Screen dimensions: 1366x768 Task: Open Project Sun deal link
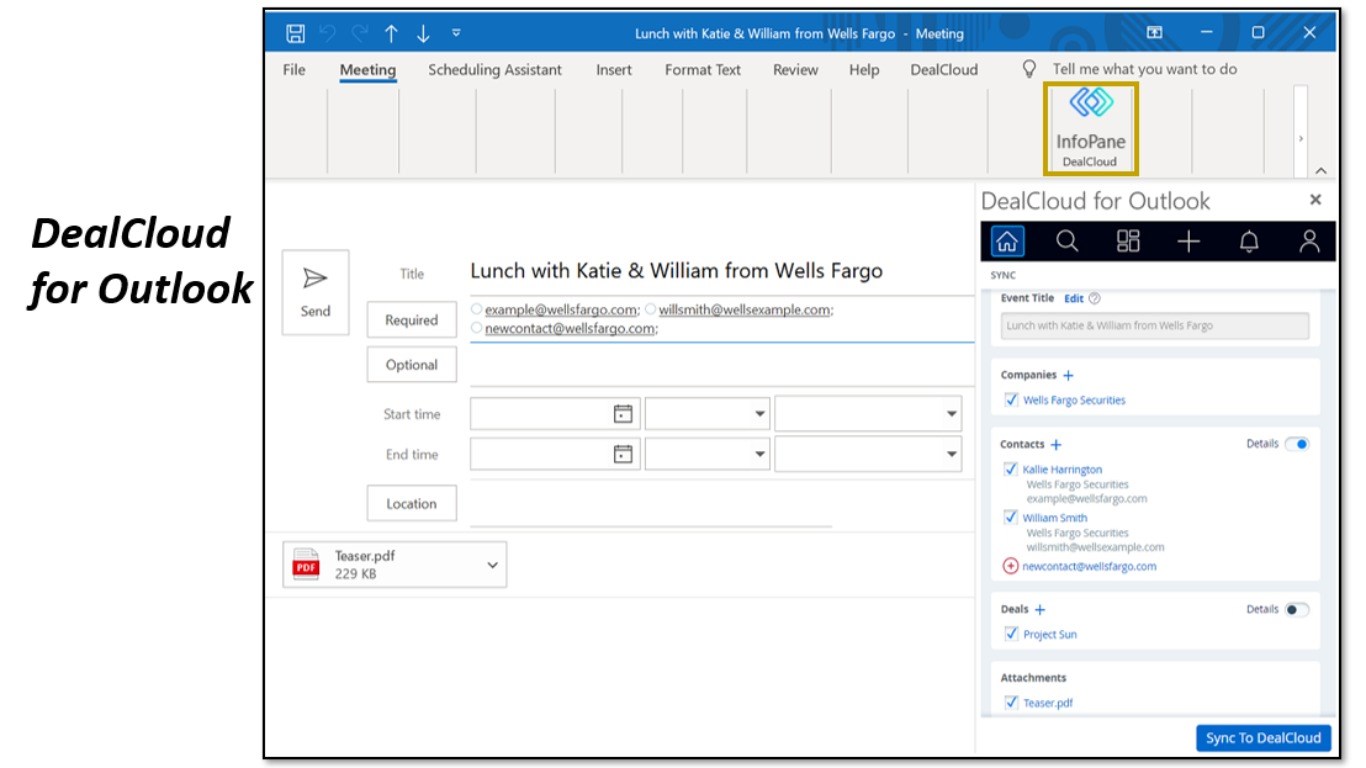pos(1050,634)
